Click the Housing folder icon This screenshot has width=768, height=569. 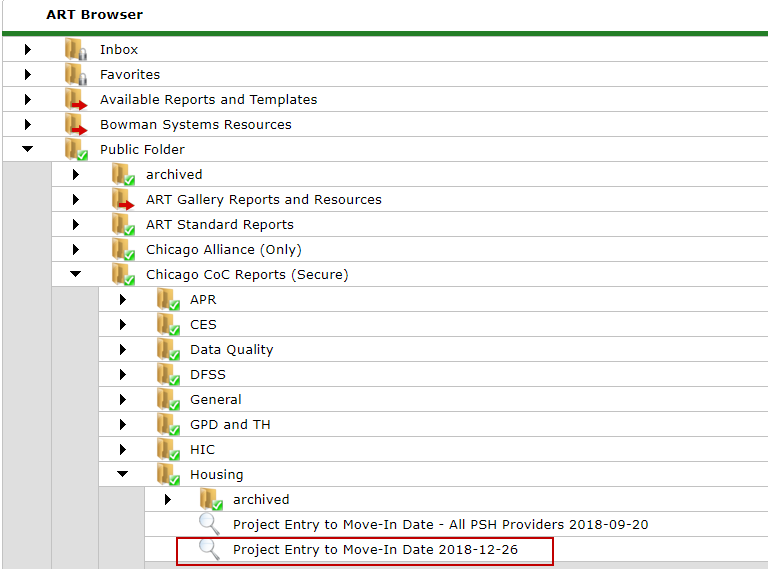168,474
